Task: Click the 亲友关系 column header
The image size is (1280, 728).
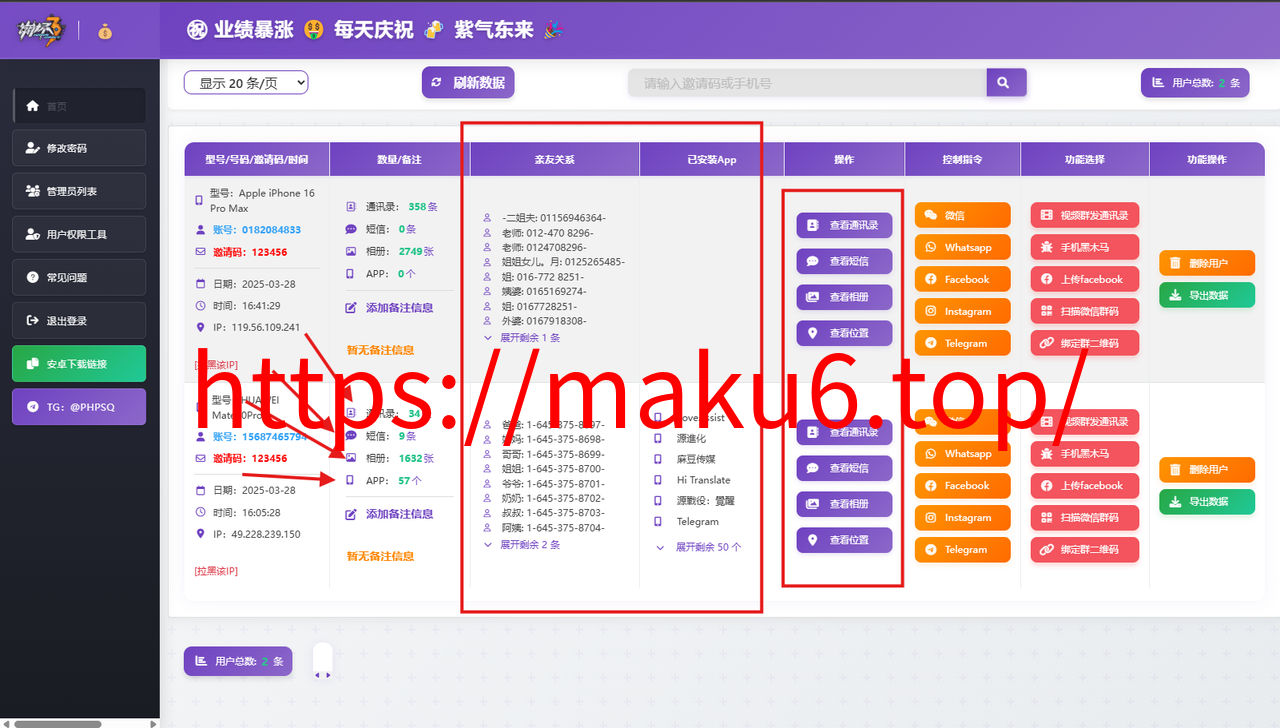Action: 554,160
